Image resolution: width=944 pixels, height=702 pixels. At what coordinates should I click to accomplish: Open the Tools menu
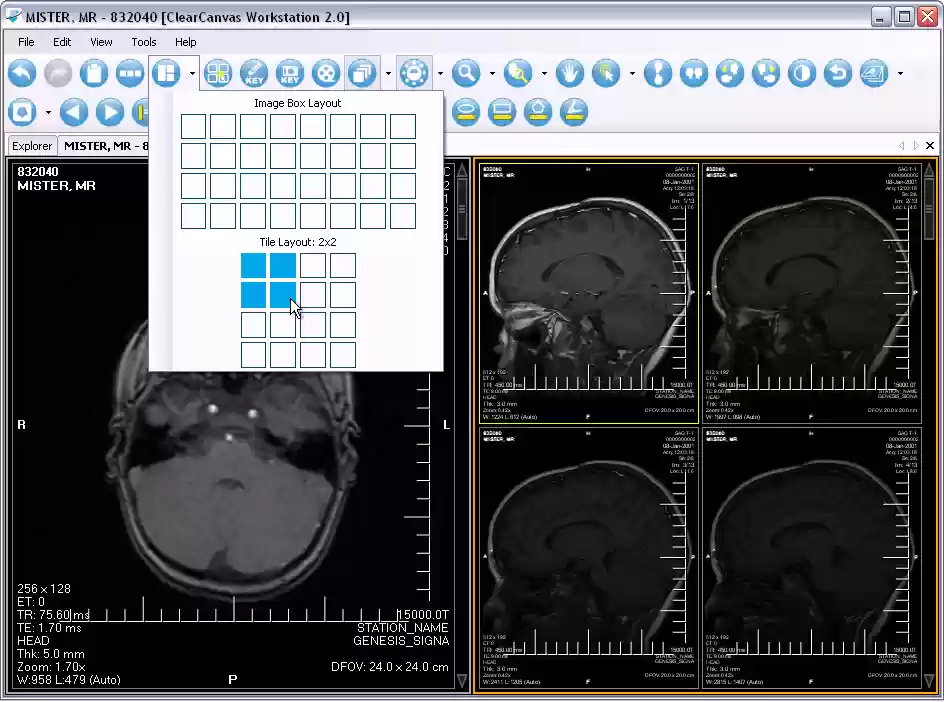[x=144, y=42]
